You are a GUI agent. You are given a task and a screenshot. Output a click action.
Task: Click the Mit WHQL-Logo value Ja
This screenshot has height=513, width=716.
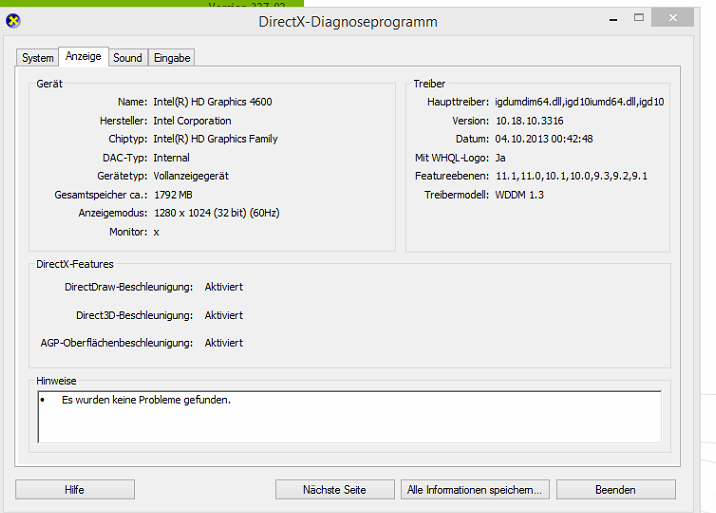[x=500, y=158]
